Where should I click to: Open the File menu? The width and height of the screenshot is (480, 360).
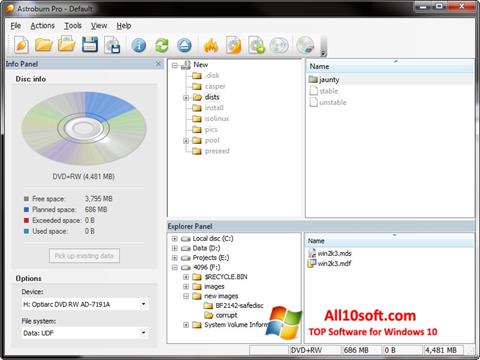(16, 26)
